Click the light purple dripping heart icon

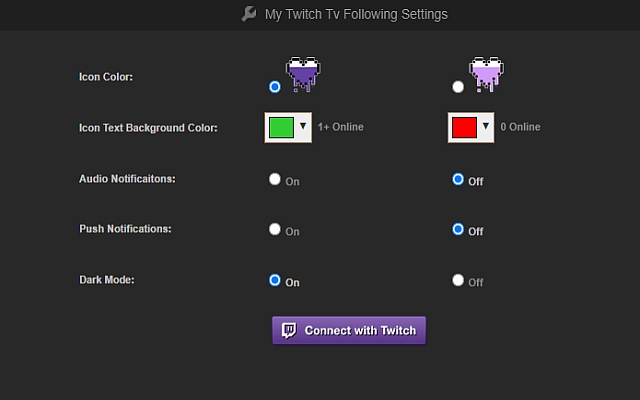pyautogui.click(x=487, y=74)
